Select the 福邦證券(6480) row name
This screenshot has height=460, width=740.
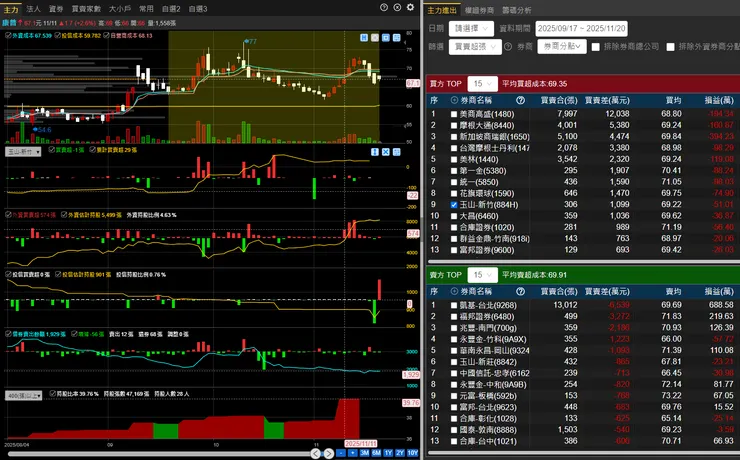(x=487, y=317)
